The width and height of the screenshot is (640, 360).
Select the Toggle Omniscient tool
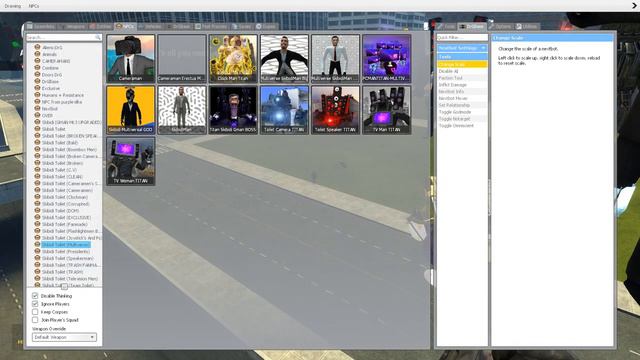tap(462, 126)
